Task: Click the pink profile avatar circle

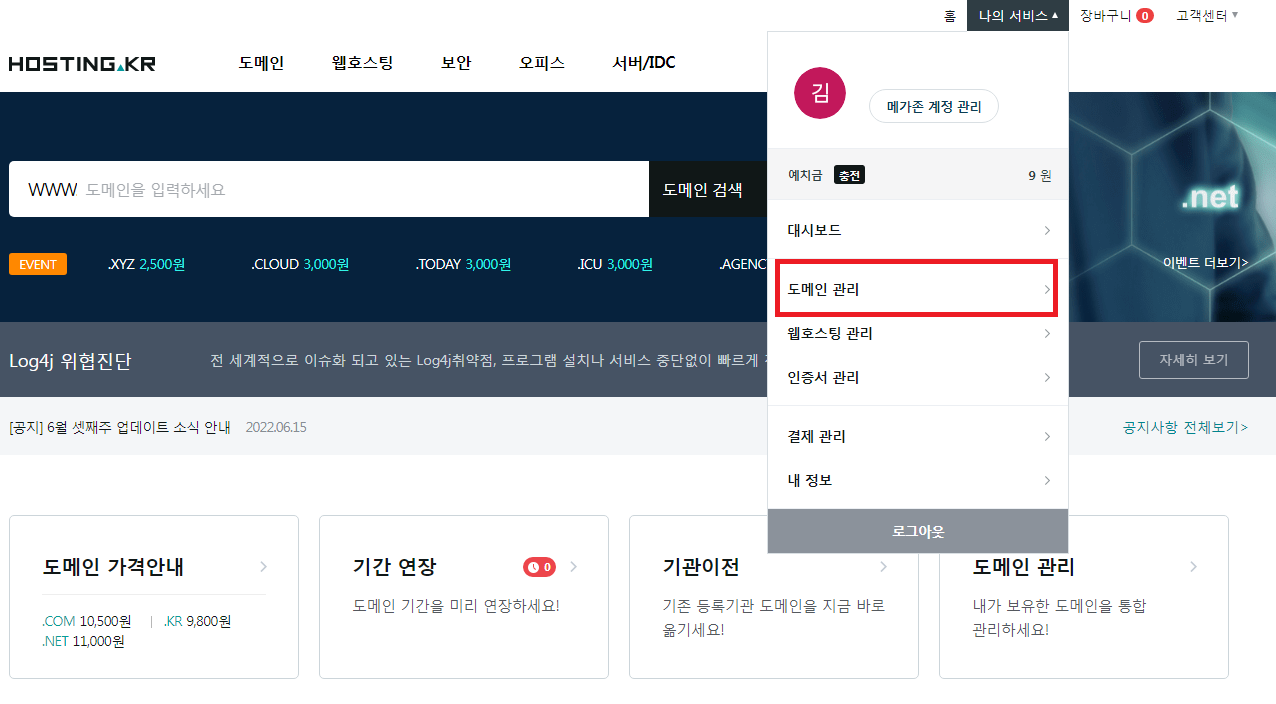Action: tap(819, 92)
